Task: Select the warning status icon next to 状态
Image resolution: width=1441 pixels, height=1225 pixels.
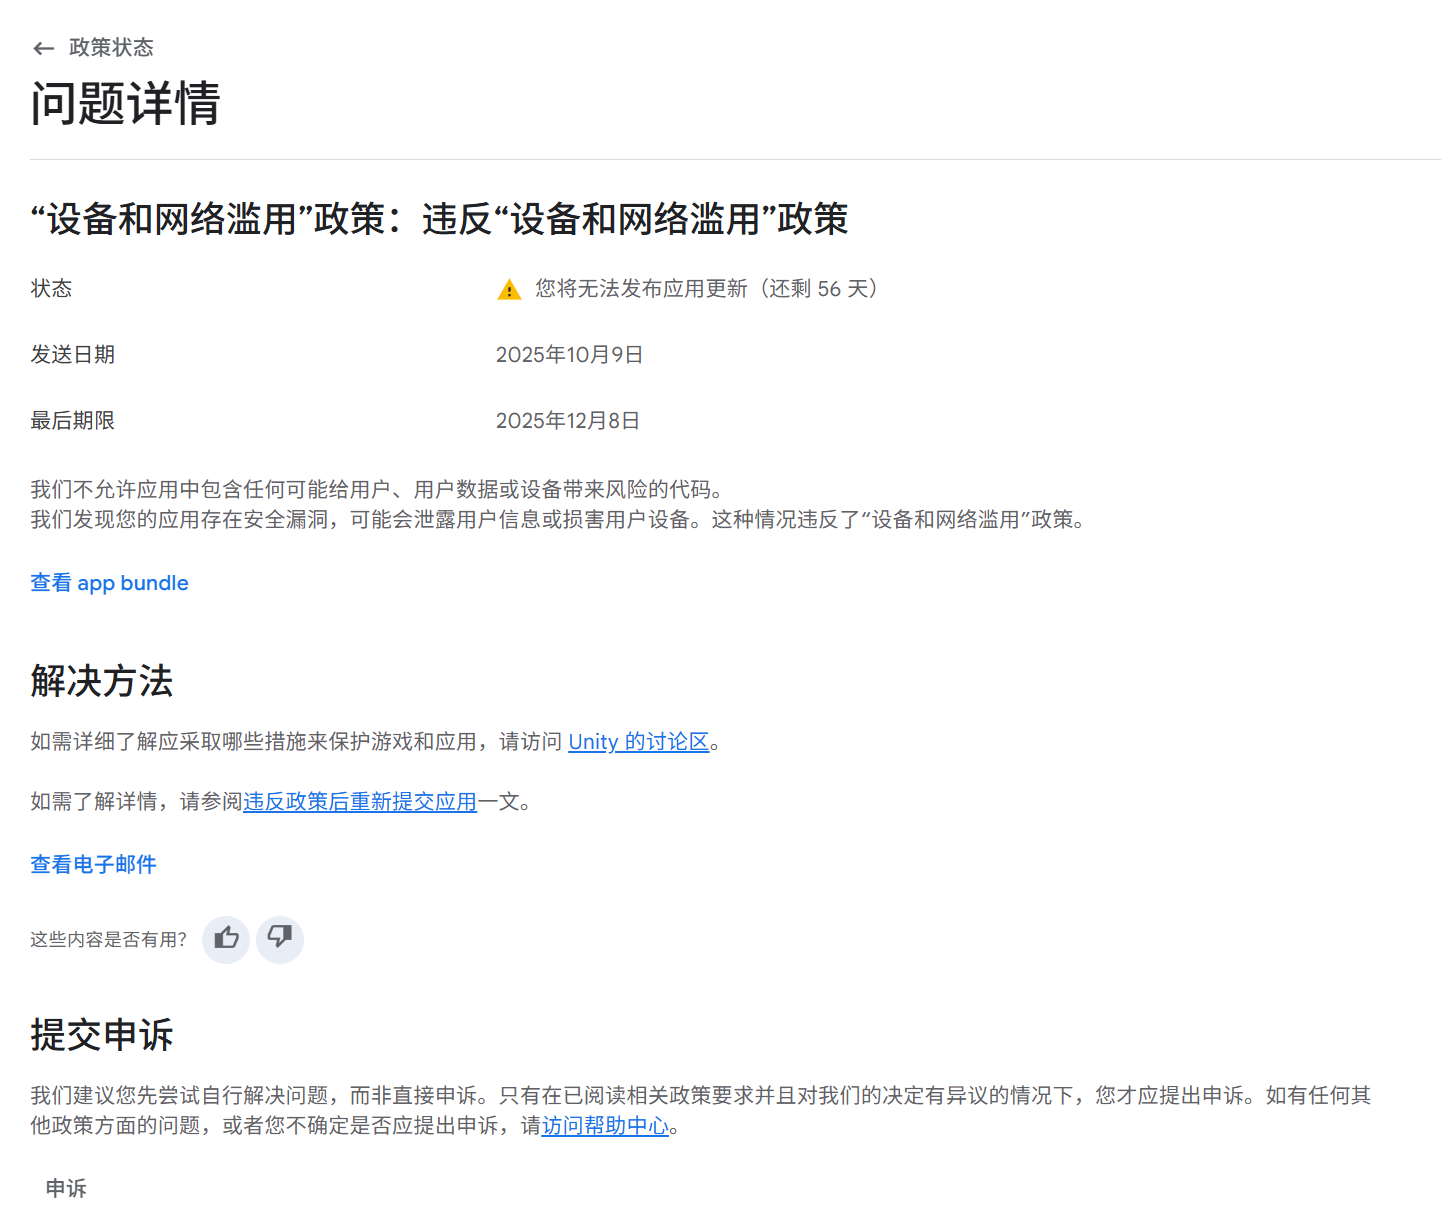Action: pos(508,289)
